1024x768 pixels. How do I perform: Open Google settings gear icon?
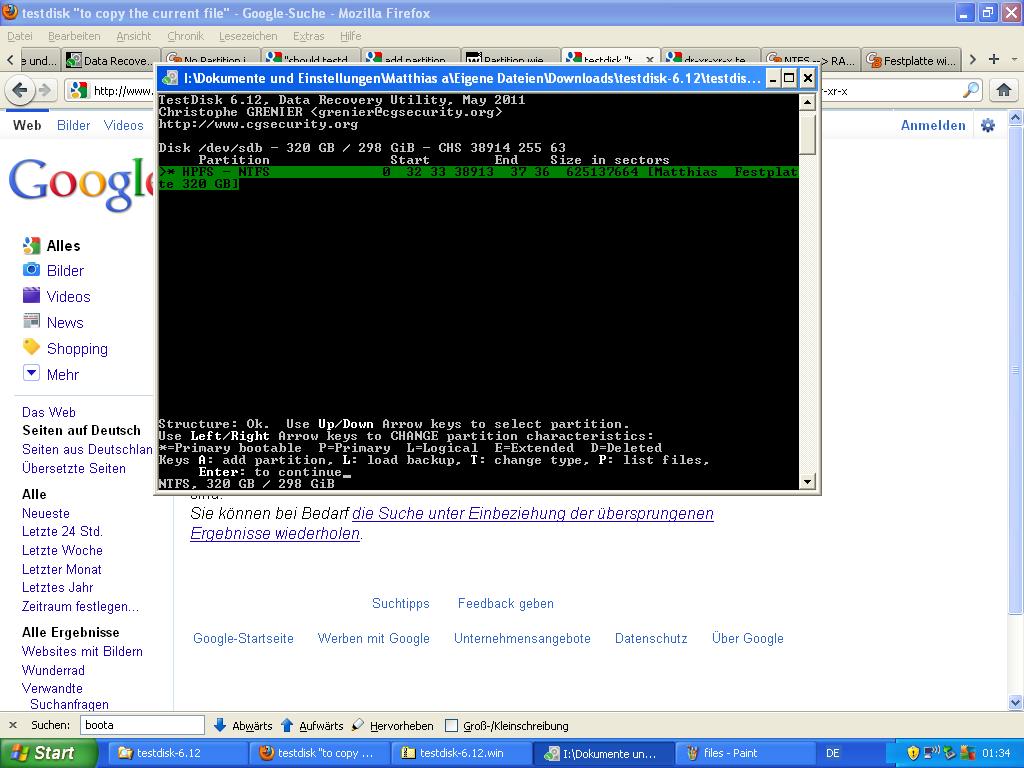988,125
